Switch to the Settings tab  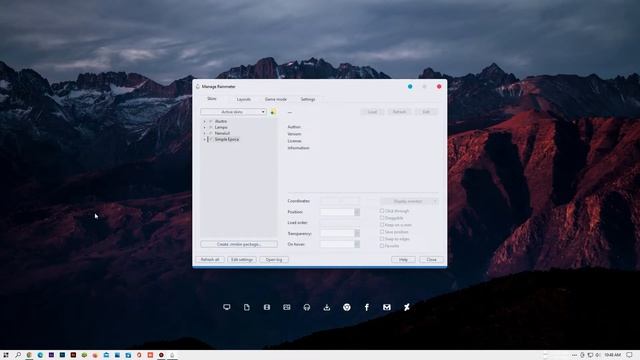tap(308, 99)
